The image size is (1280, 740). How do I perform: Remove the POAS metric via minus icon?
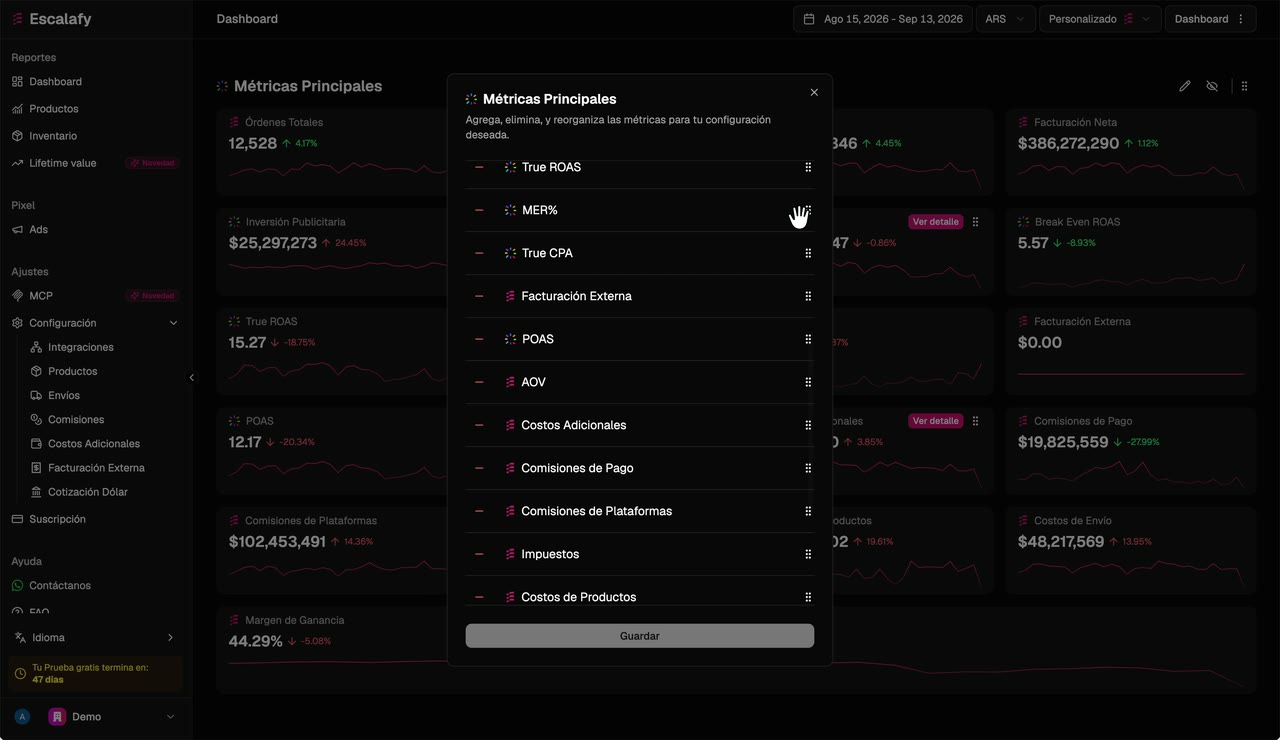coord(479,339)
